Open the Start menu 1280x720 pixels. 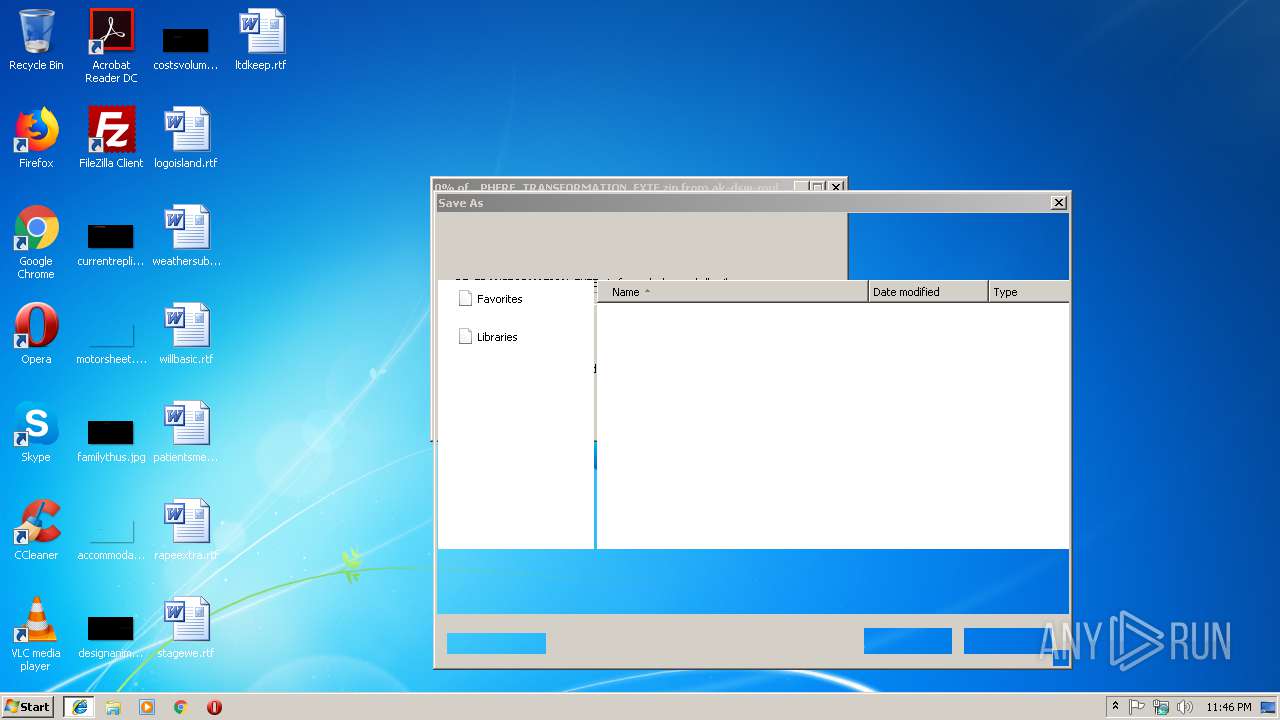pos(27,707)
